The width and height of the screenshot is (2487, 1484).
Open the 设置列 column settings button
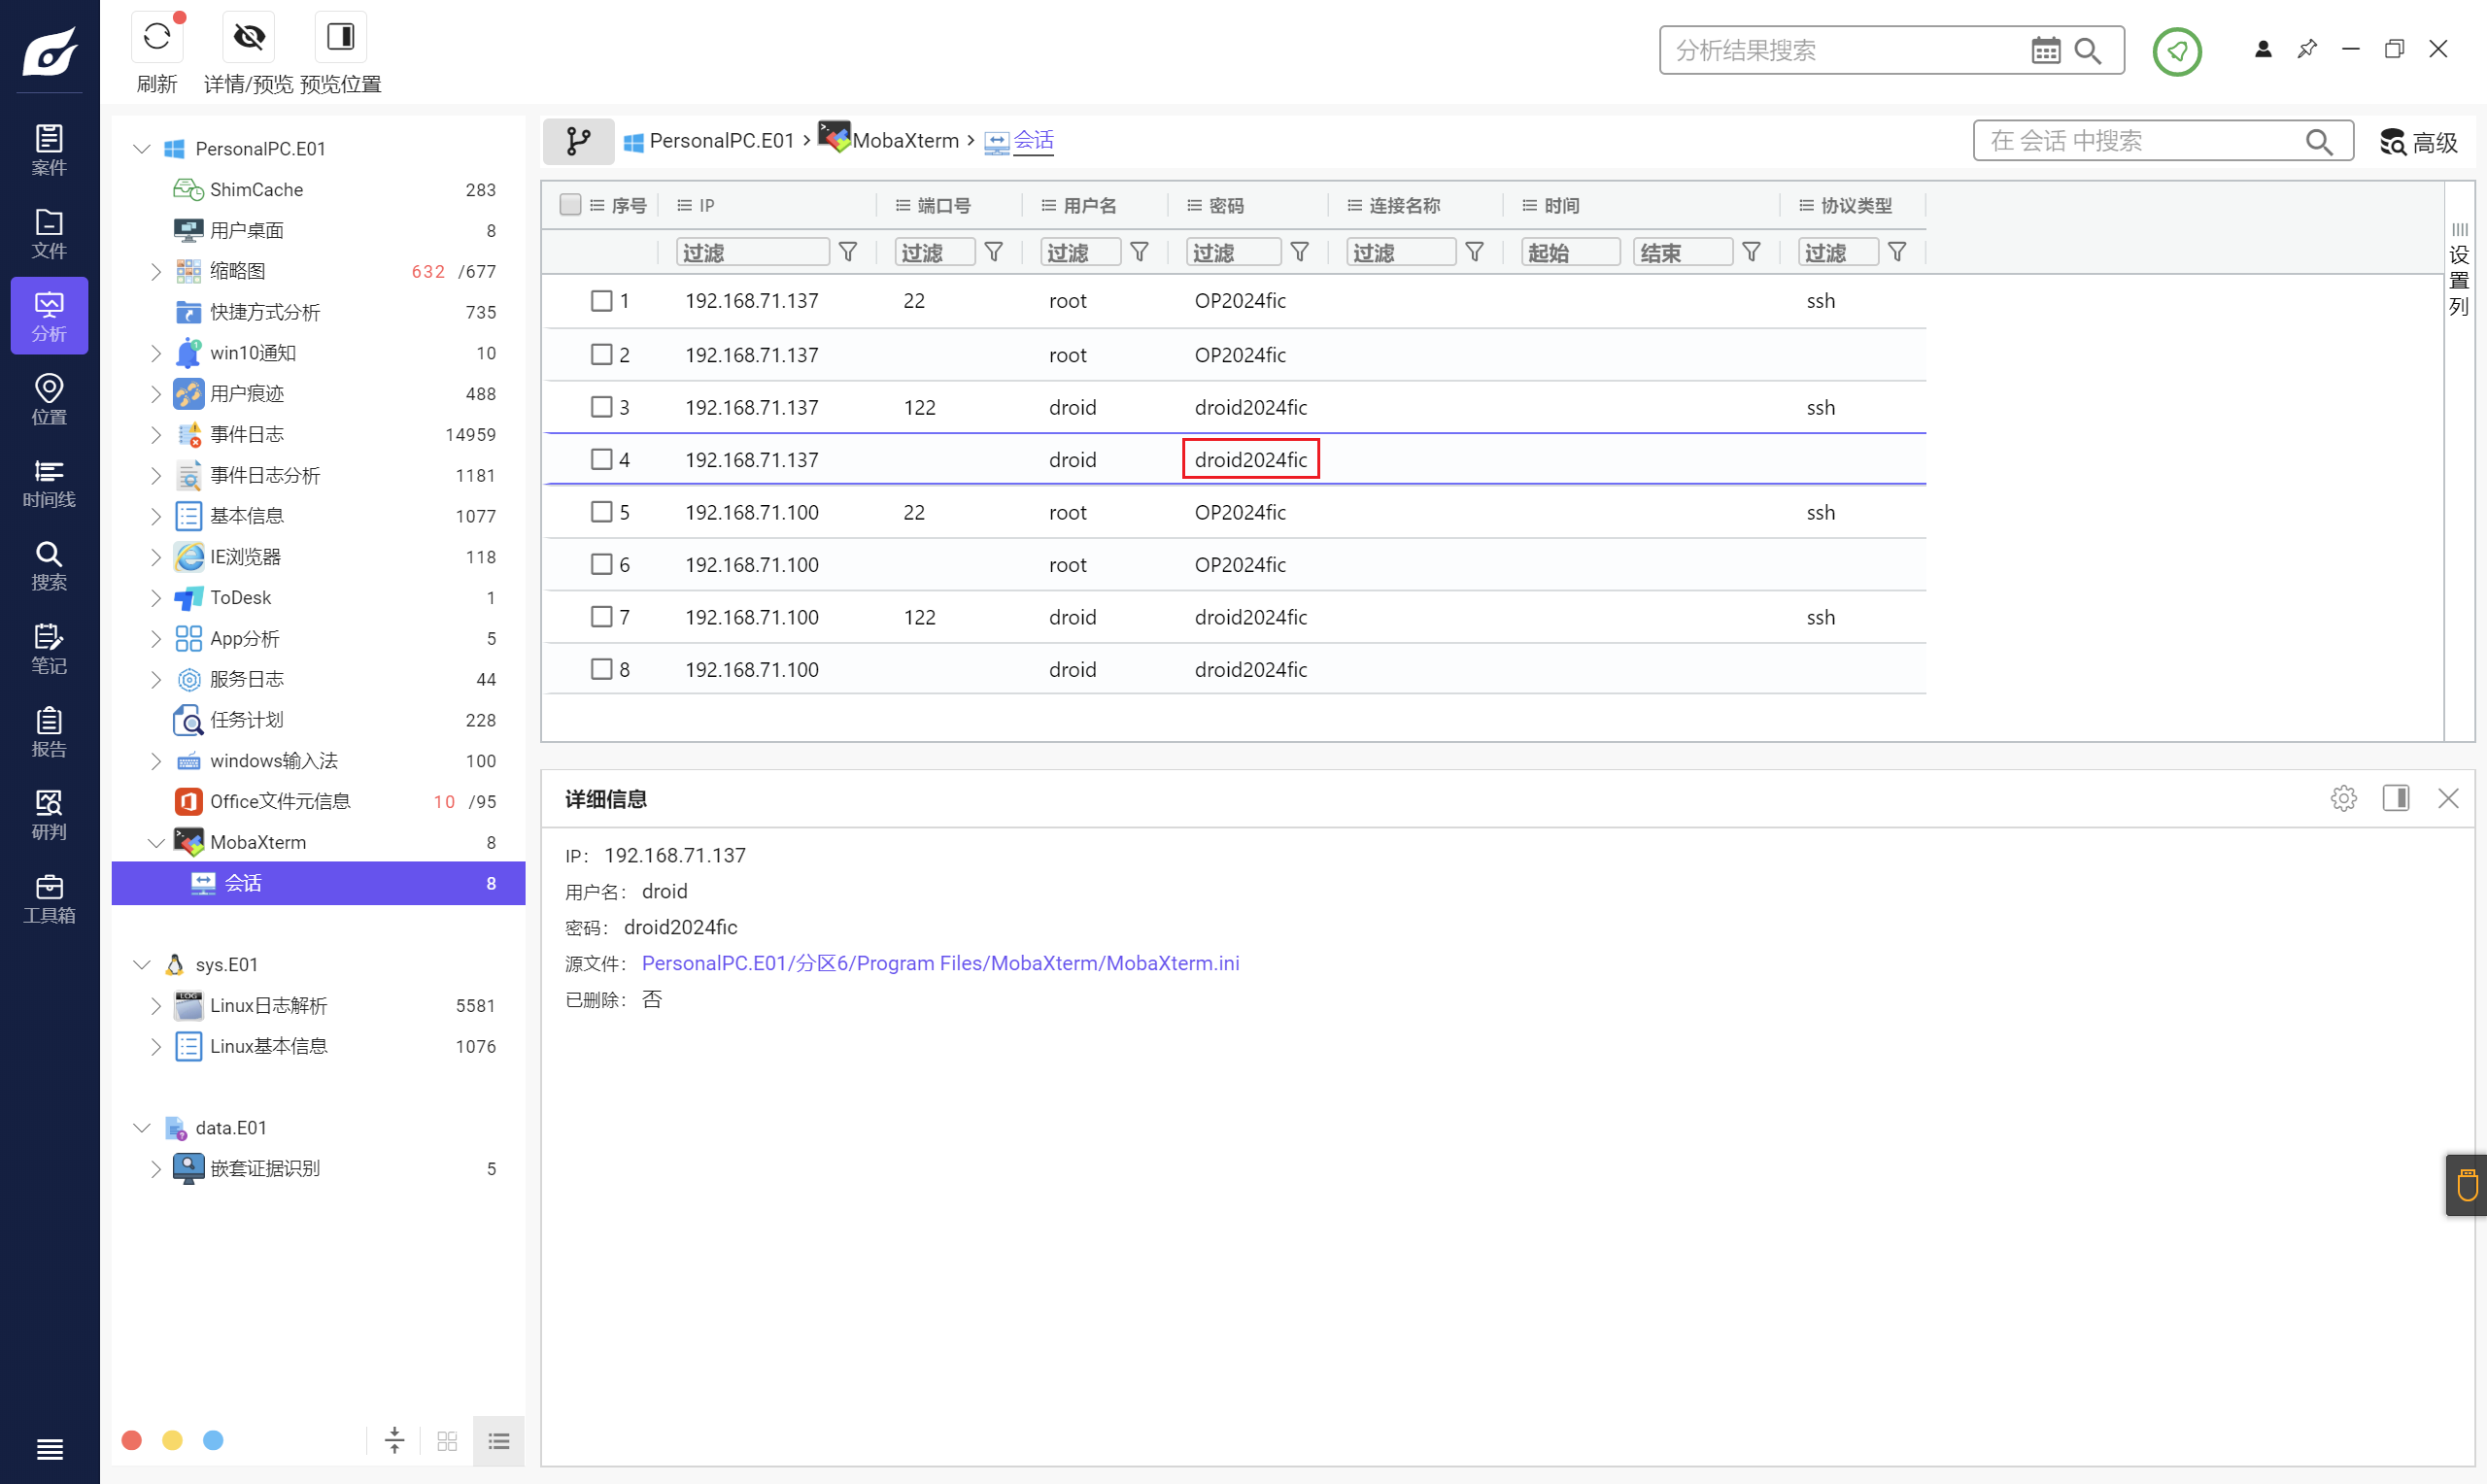point(2459,270)
